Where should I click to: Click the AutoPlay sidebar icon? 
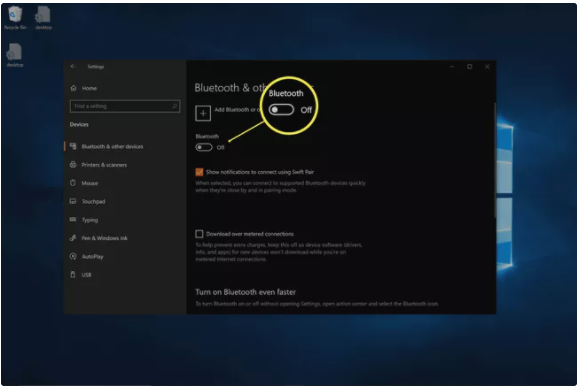coord(73,256)
